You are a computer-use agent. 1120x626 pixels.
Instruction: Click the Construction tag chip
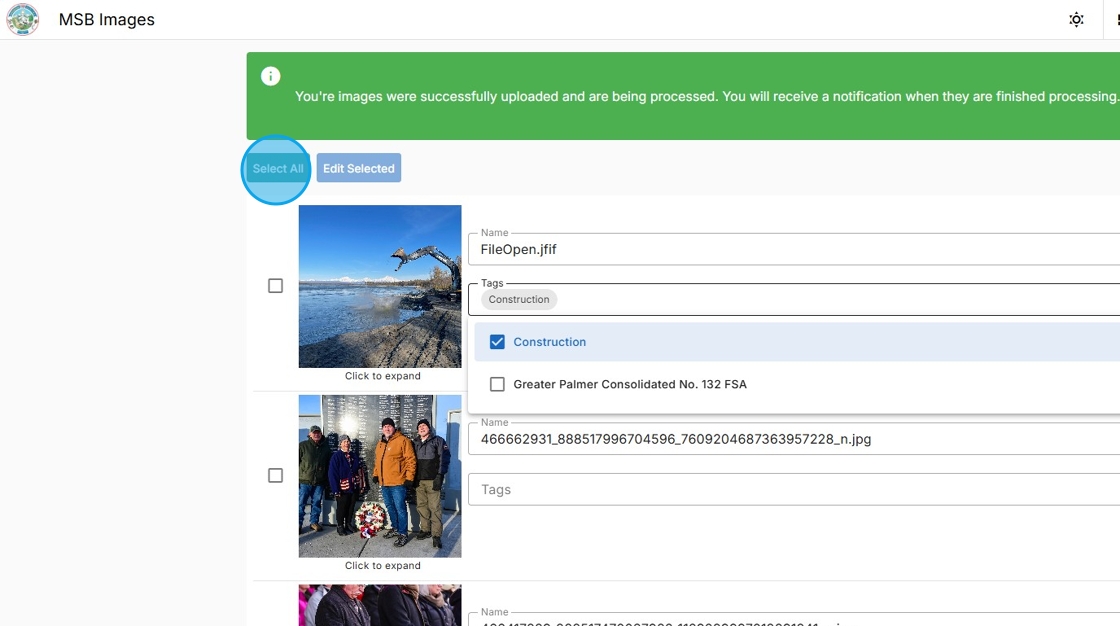click(519, 299)
